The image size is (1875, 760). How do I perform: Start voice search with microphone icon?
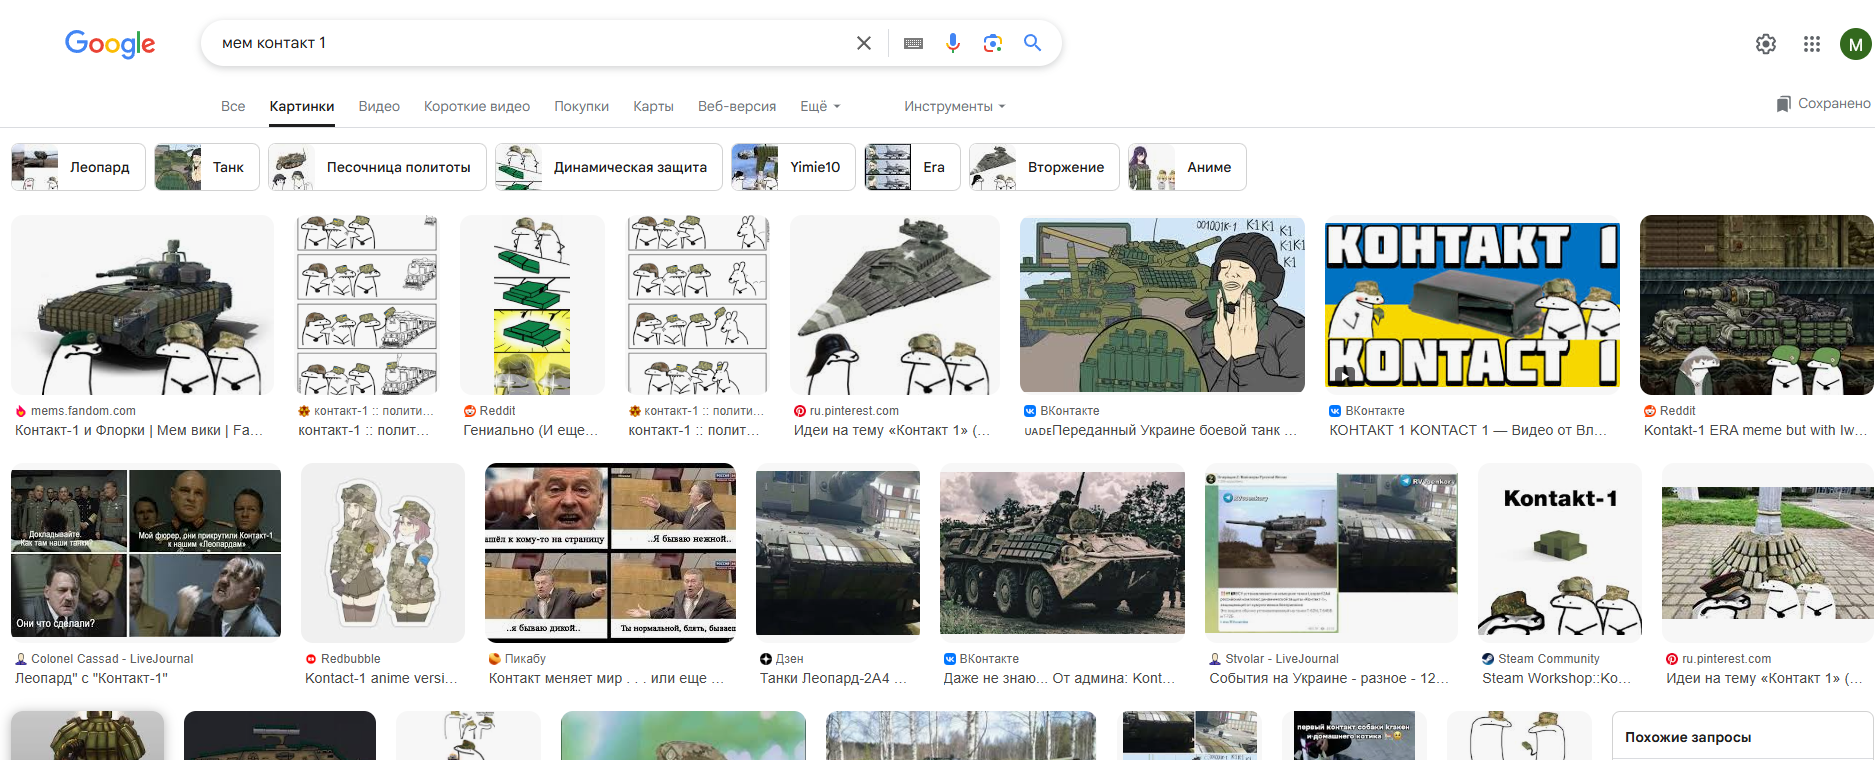[953, 43]
